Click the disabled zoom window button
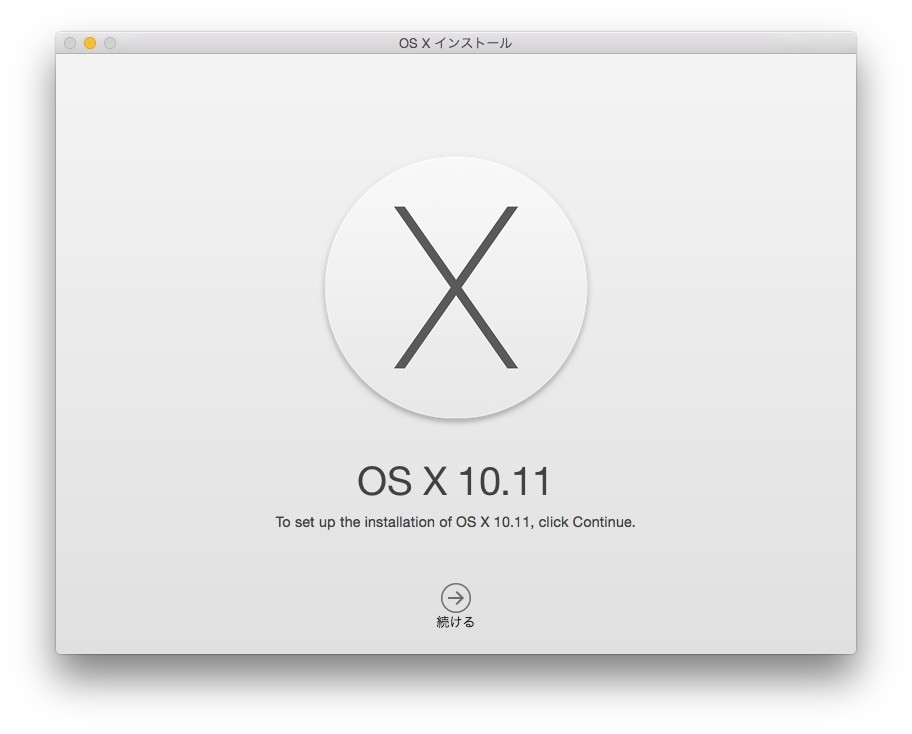Viewport: 912px width, 734px height. [110, 43]
